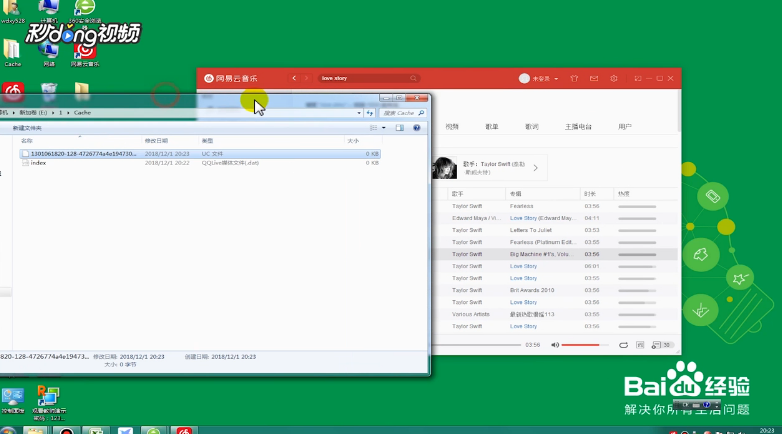Open the 360 browser desktop icon
This screenshot has width=782, height=434.
pos(85,11)
